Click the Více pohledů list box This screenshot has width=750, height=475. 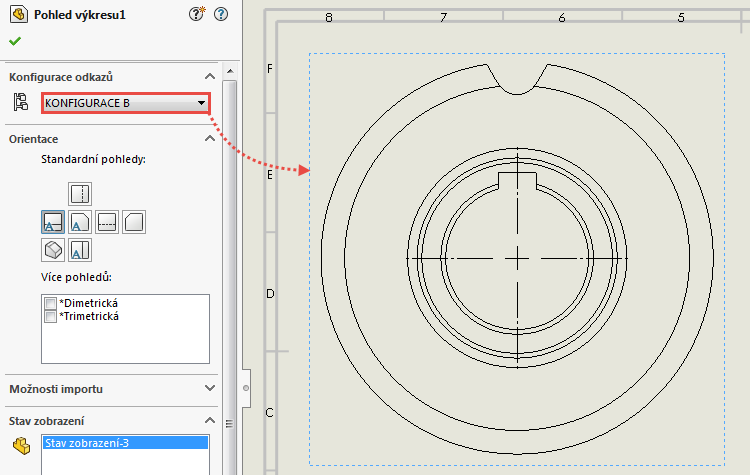pos(125,329)
